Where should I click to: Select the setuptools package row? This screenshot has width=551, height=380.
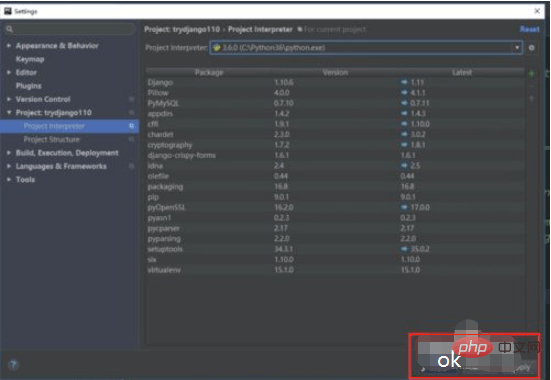tap(335, 249)
